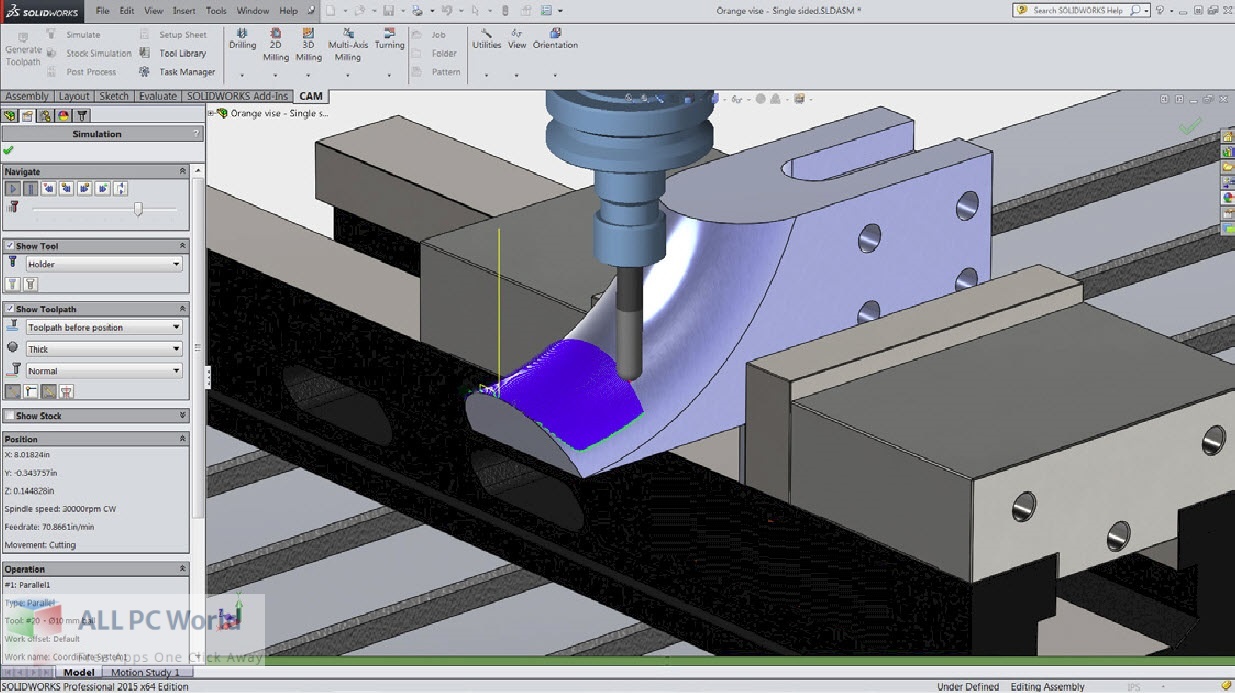Viewport: 1235px width, 693px height.
Task: Collapse the Show Toolpath section
Action: [182, 309]
